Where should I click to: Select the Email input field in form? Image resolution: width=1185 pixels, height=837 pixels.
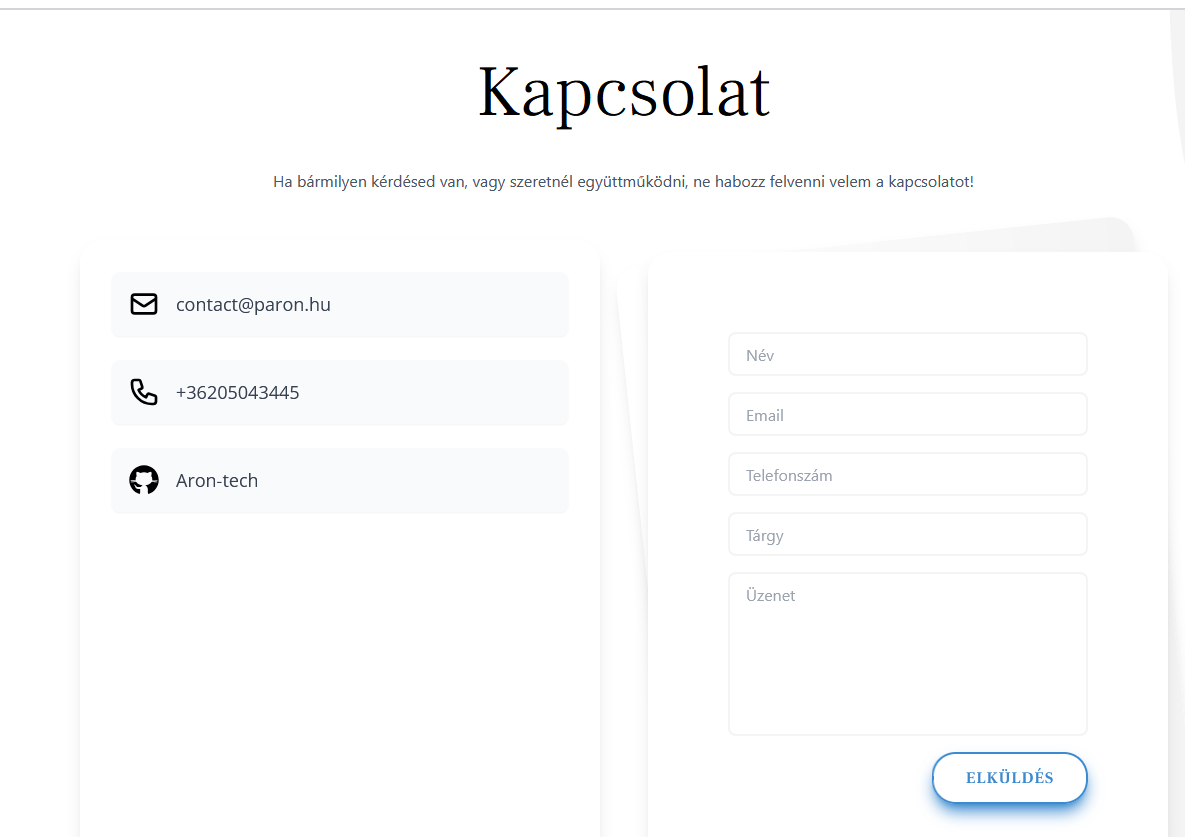(908, 415)
